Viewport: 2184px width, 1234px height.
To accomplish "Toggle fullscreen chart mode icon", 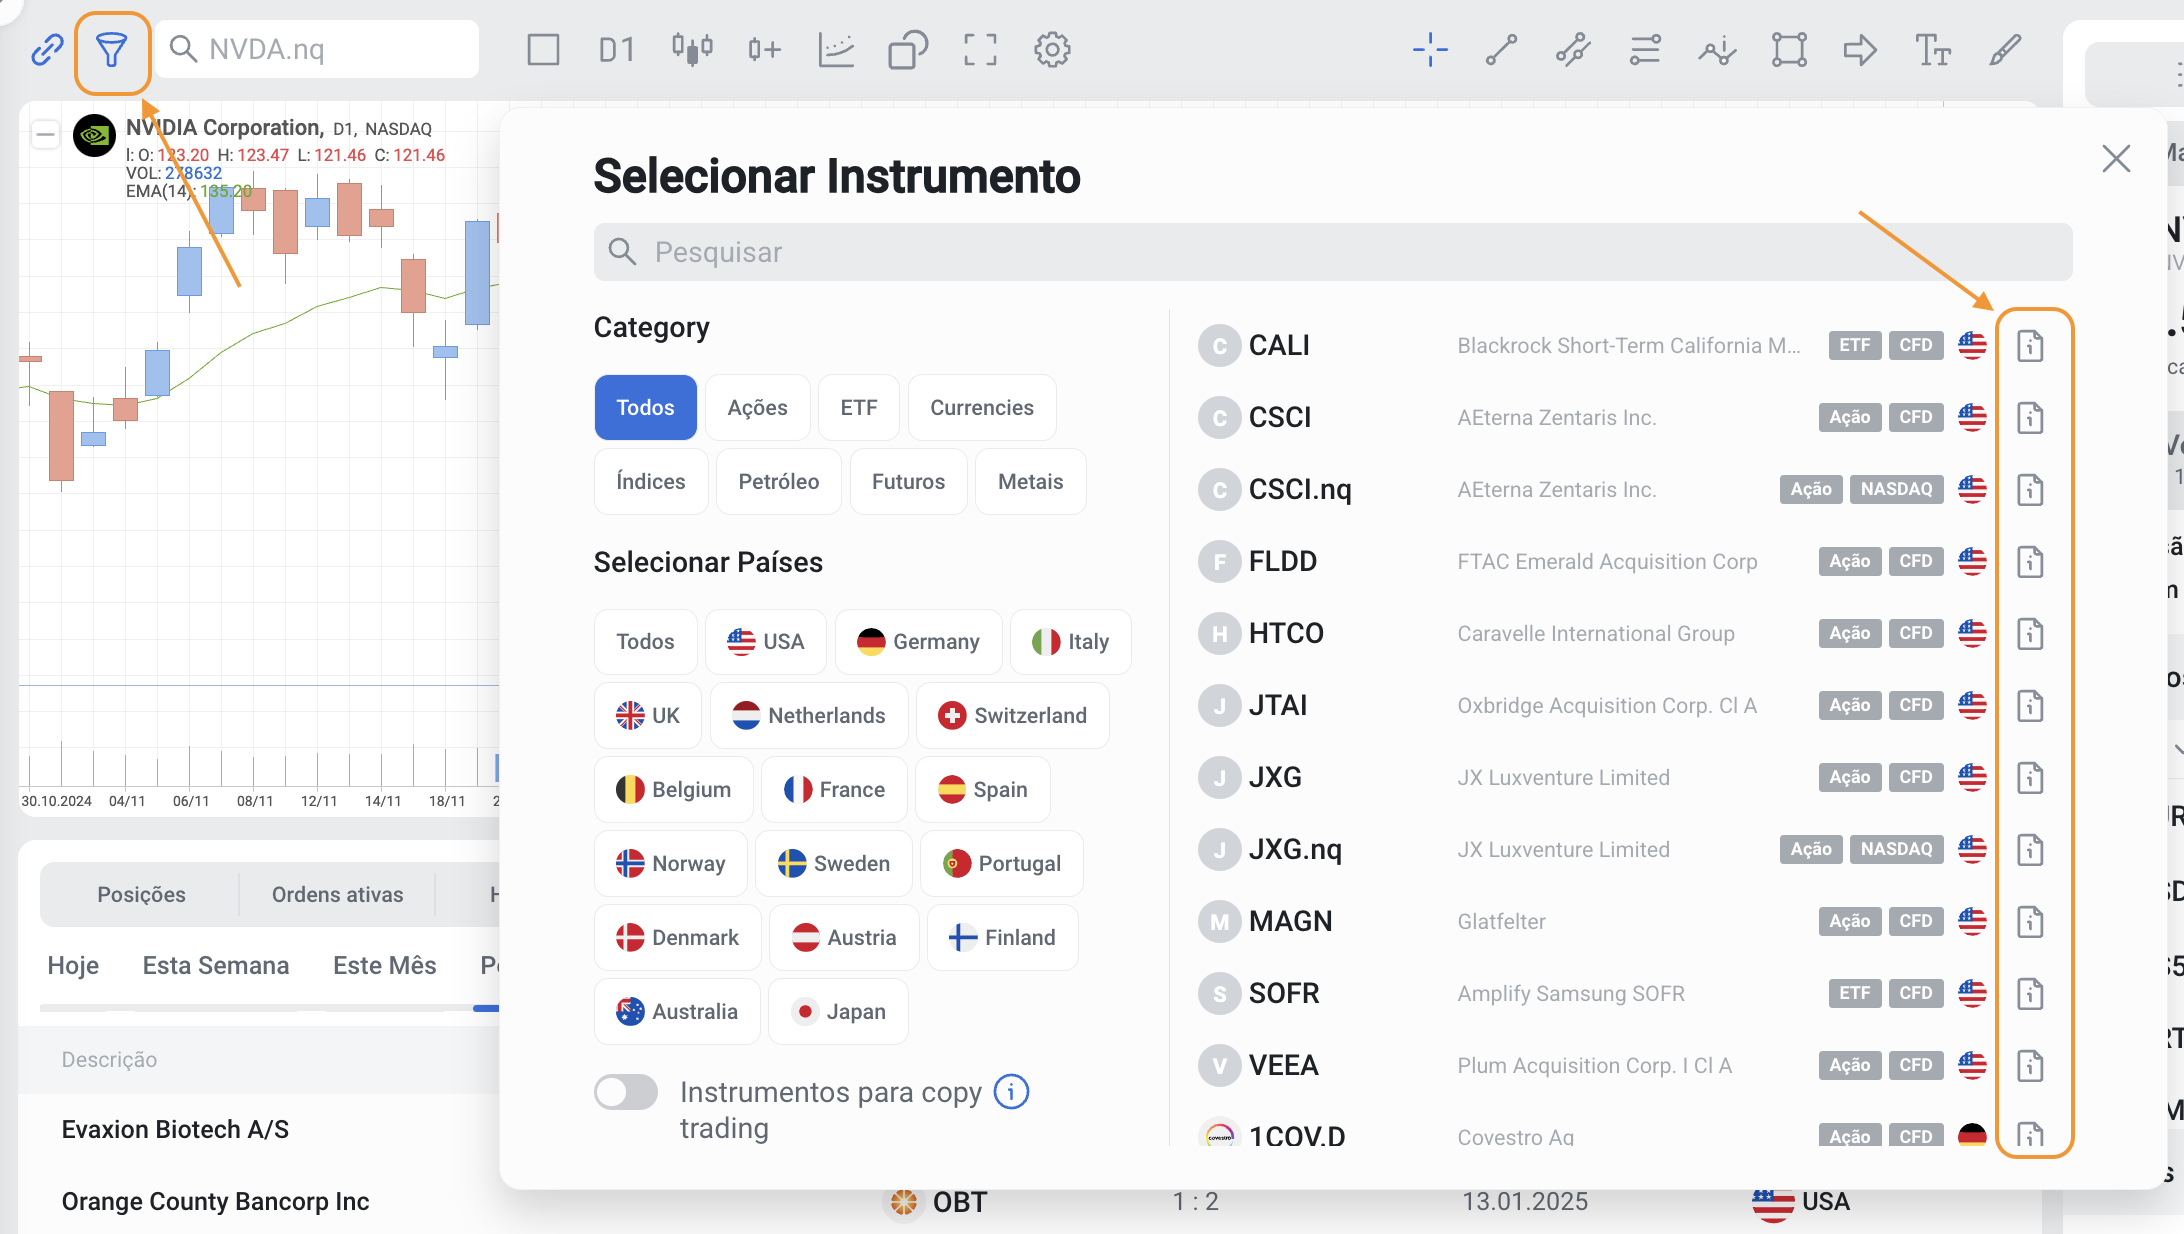I will tap(980, 50).
